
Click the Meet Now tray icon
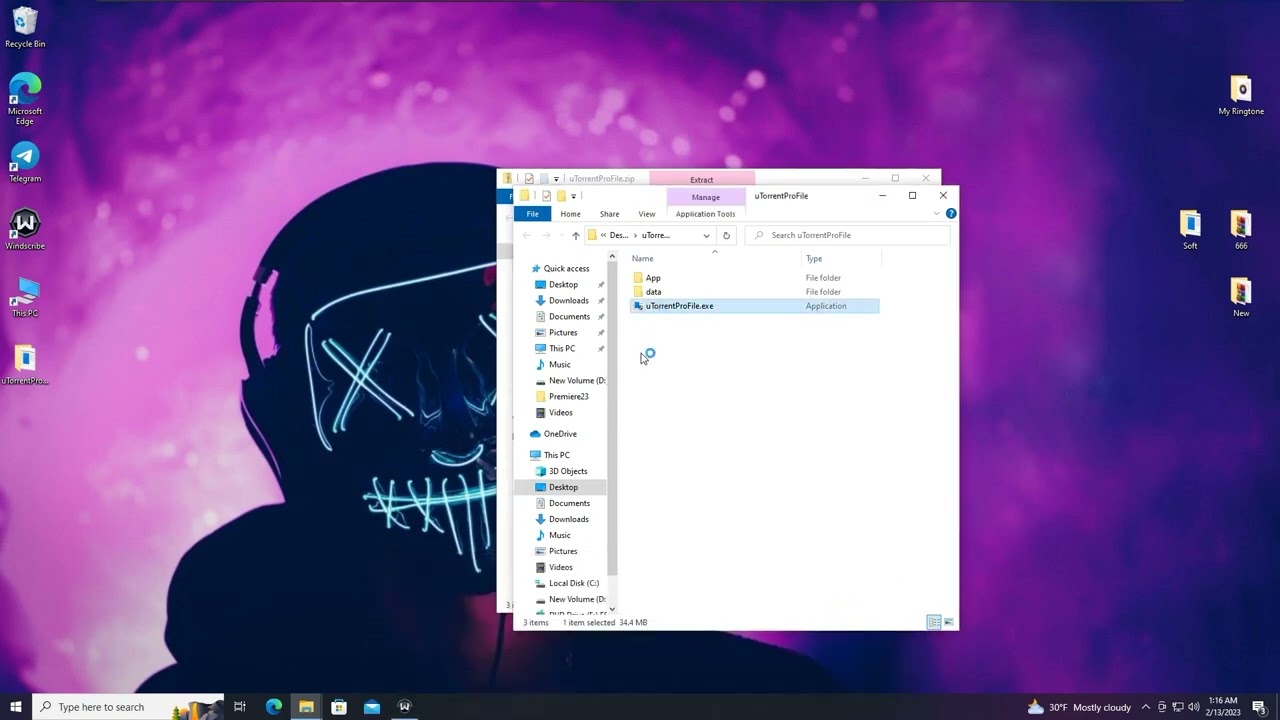click(x=1162, y=707)
